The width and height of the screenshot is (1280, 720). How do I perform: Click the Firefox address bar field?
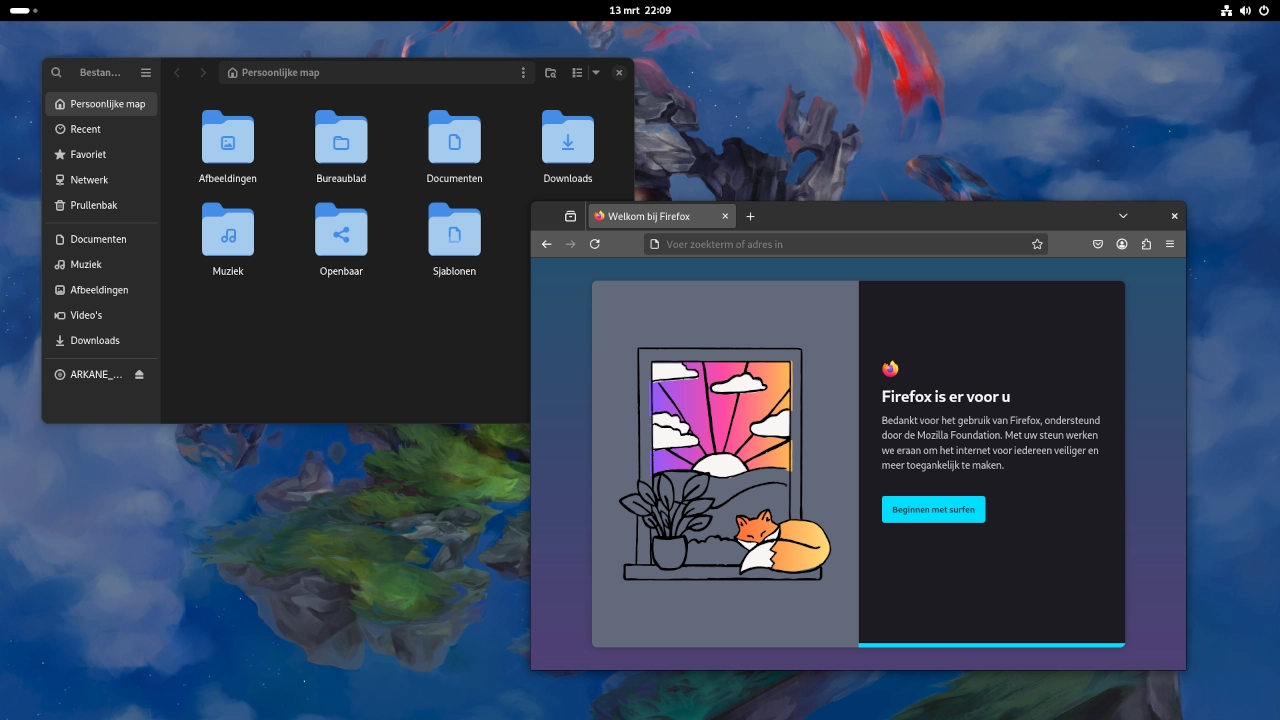pos(840,244)
